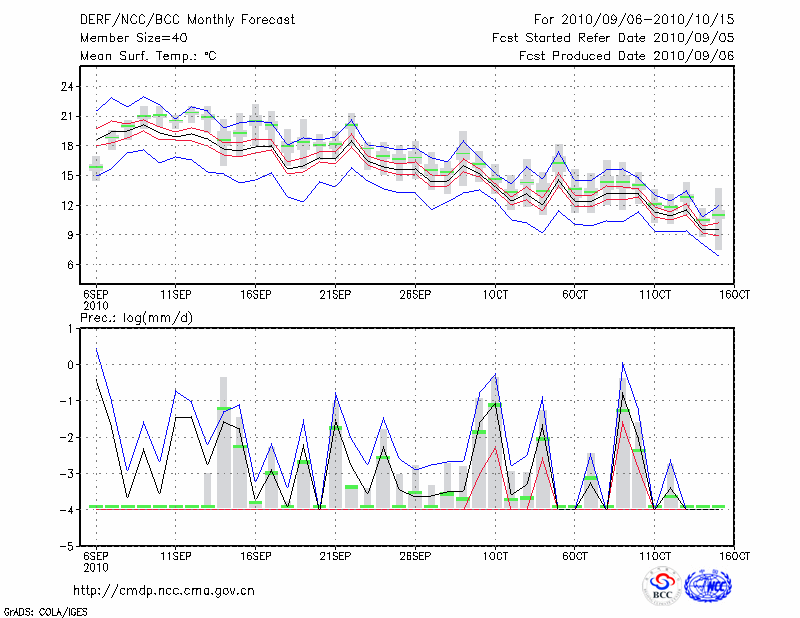Click 16SEP on the temperature chart axis
The image size is (800, 618).
[x=255, y=294]
